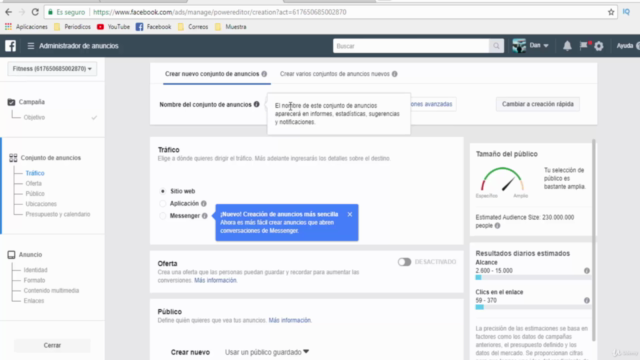The width and height of the screenshot is (640, 360).
Task: Click the Cambiar a creación rápida button
Action: 538,104
